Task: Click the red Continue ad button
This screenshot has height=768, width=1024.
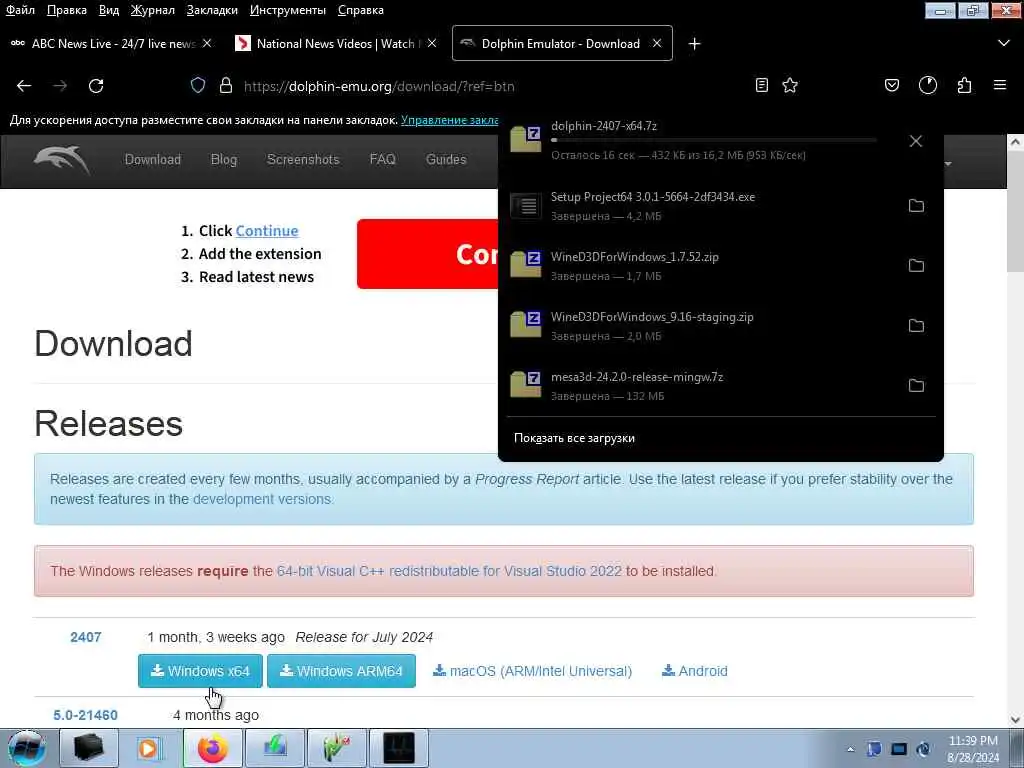Action: point(428,254)
